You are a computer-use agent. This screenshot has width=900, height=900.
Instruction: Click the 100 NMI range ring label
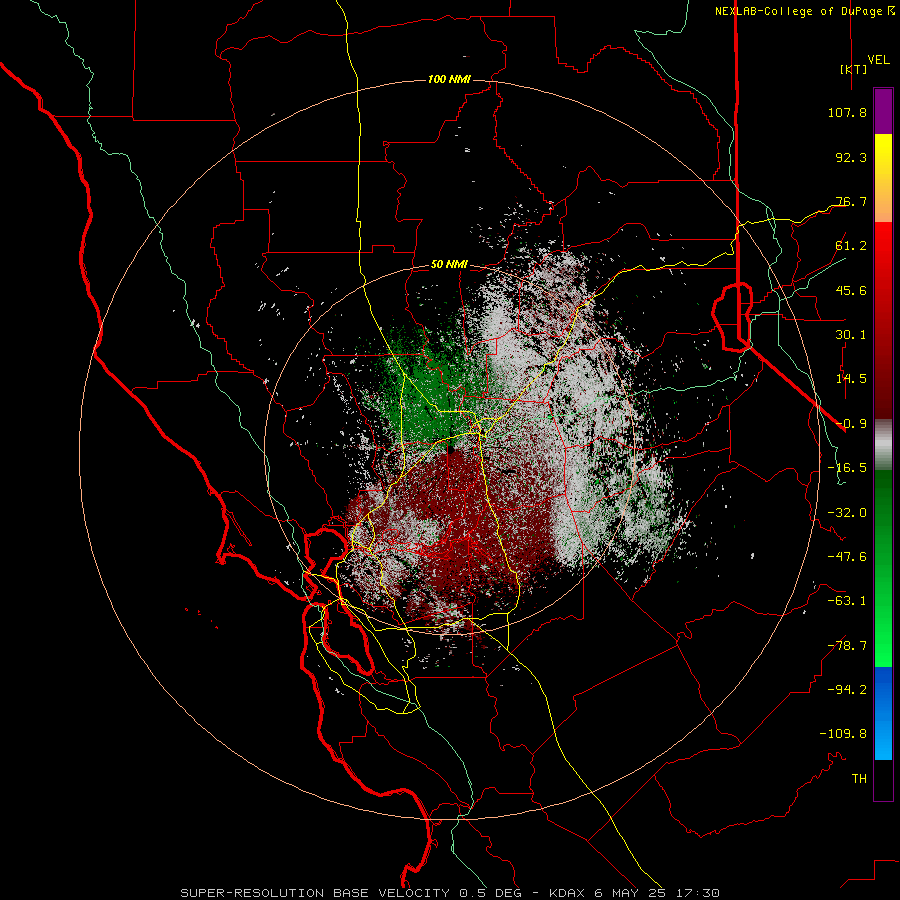tap(449, 79)
